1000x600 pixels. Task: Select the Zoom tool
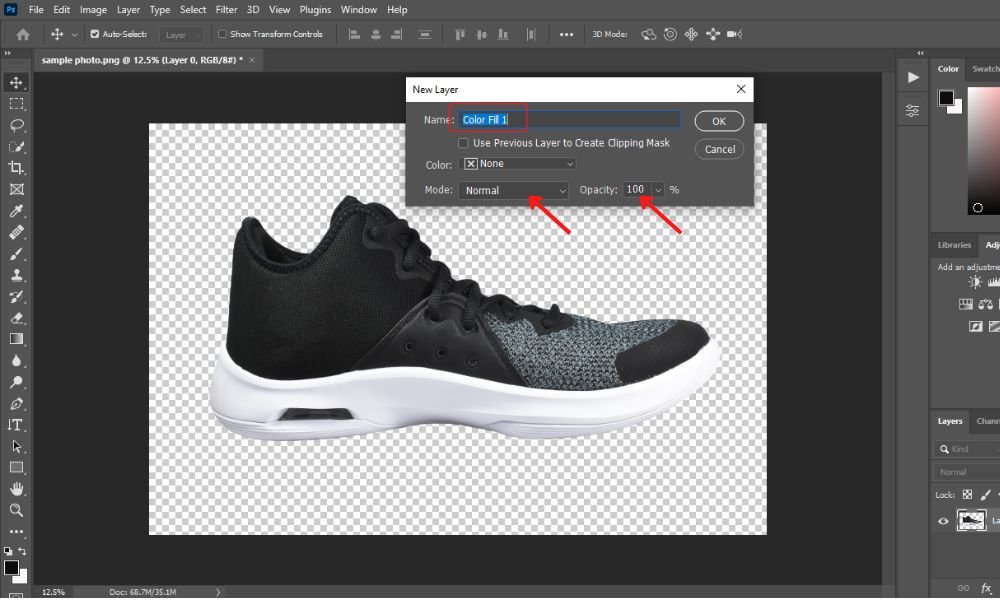[16, 510]
